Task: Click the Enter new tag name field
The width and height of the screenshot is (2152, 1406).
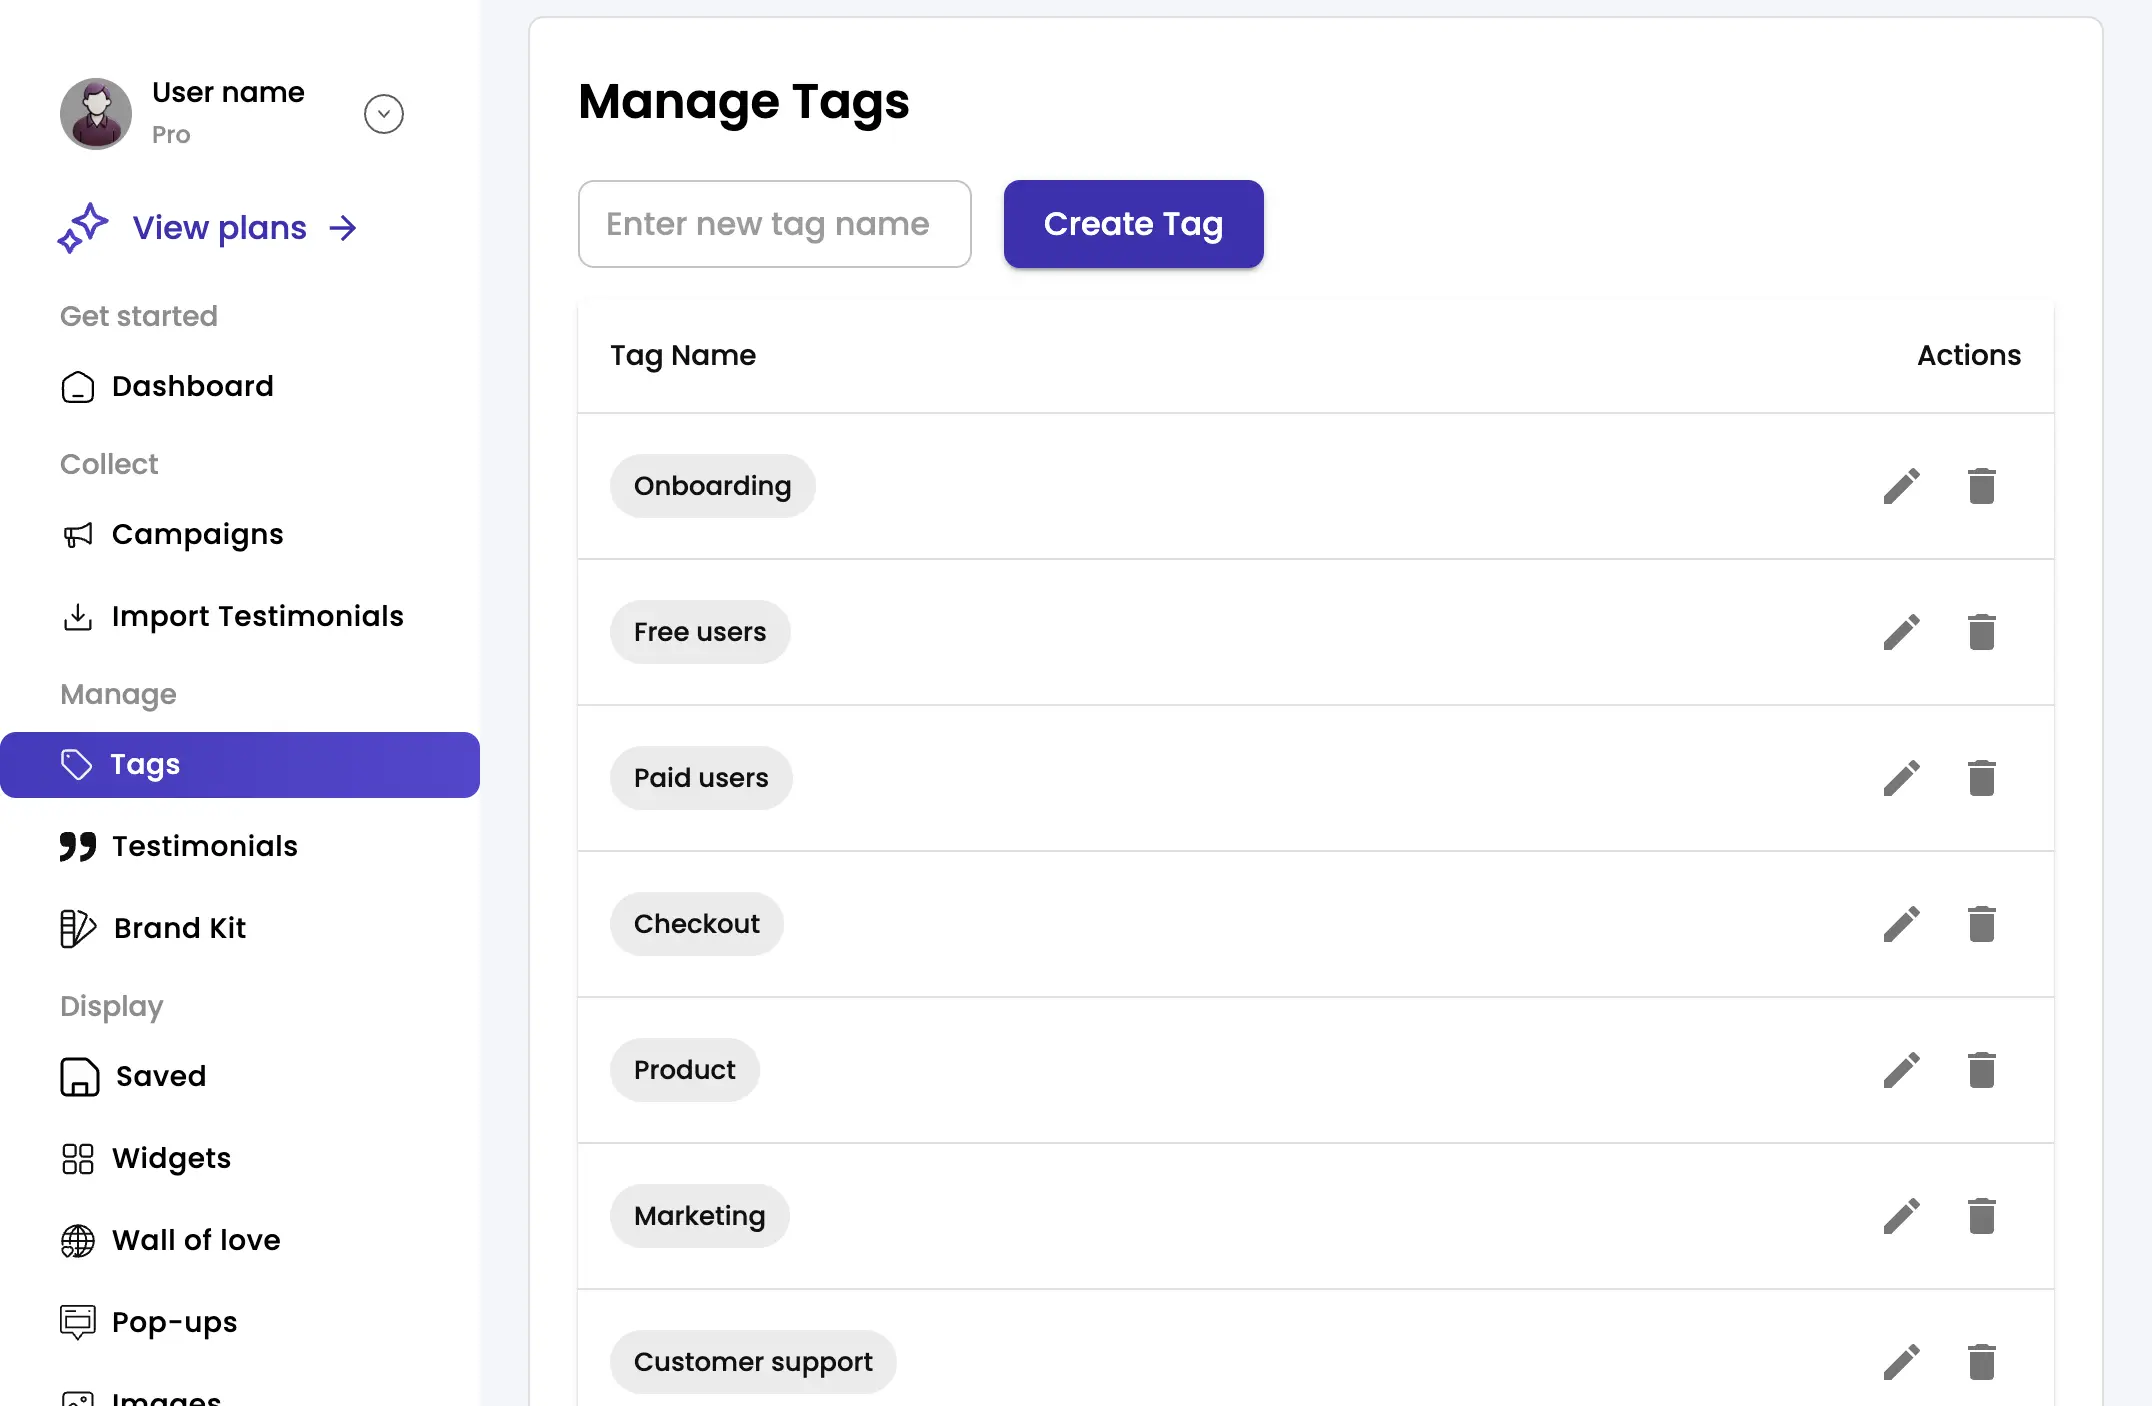Action: [774, 224]
